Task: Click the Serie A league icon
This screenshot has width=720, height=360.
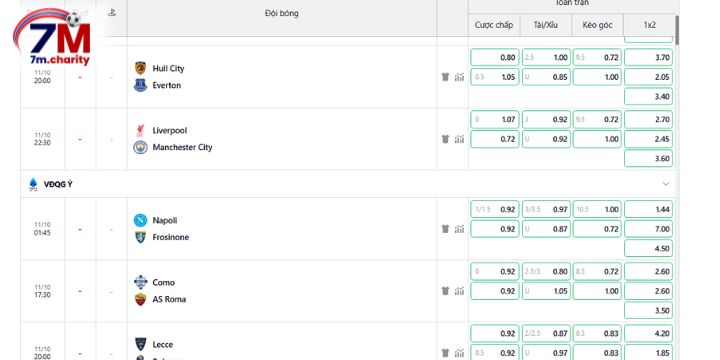Action: tap(33, 185)
